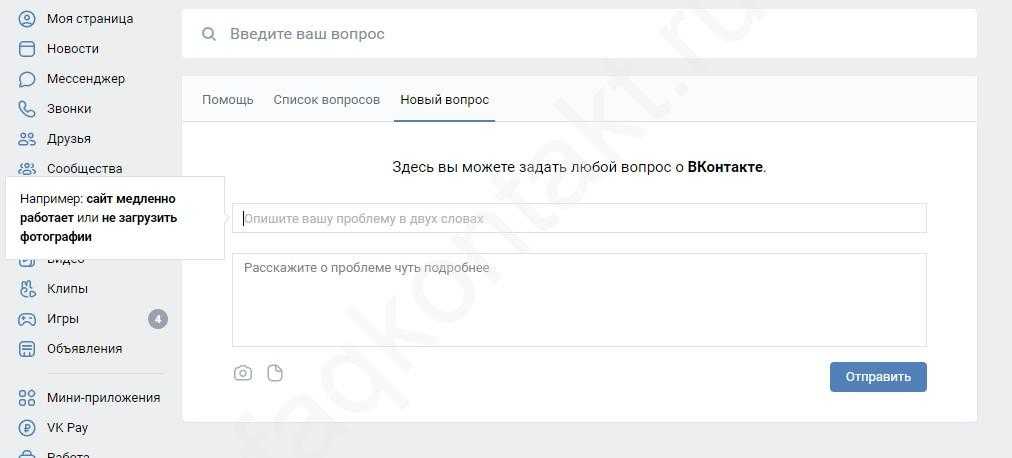Screen dimensions: 1012x458
Task: Attach a photo using camera icon
Action: point(243,373)
